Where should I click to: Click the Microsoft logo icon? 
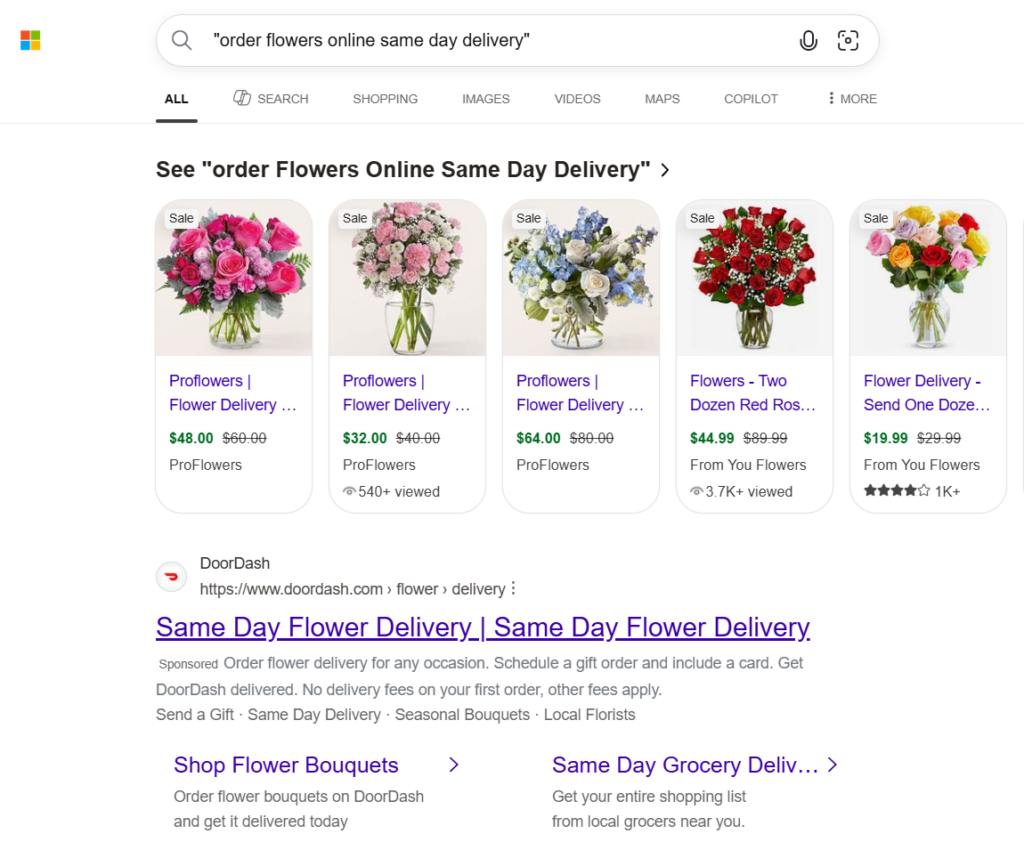[x=30, y=40]
